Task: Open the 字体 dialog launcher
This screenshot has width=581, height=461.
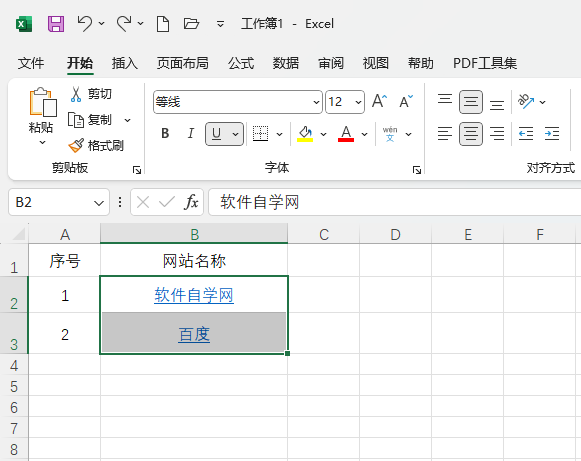Action: [417, 170]
